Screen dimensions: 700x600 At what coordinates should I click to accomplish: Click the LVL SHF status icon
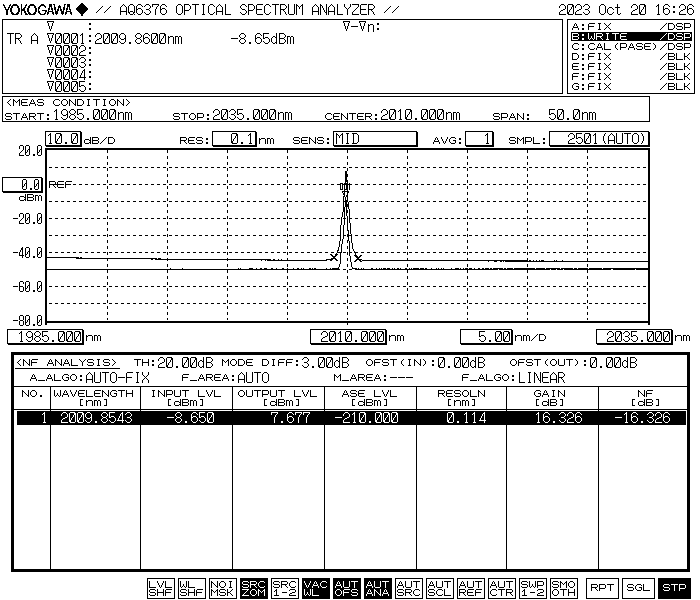[160, 588]
